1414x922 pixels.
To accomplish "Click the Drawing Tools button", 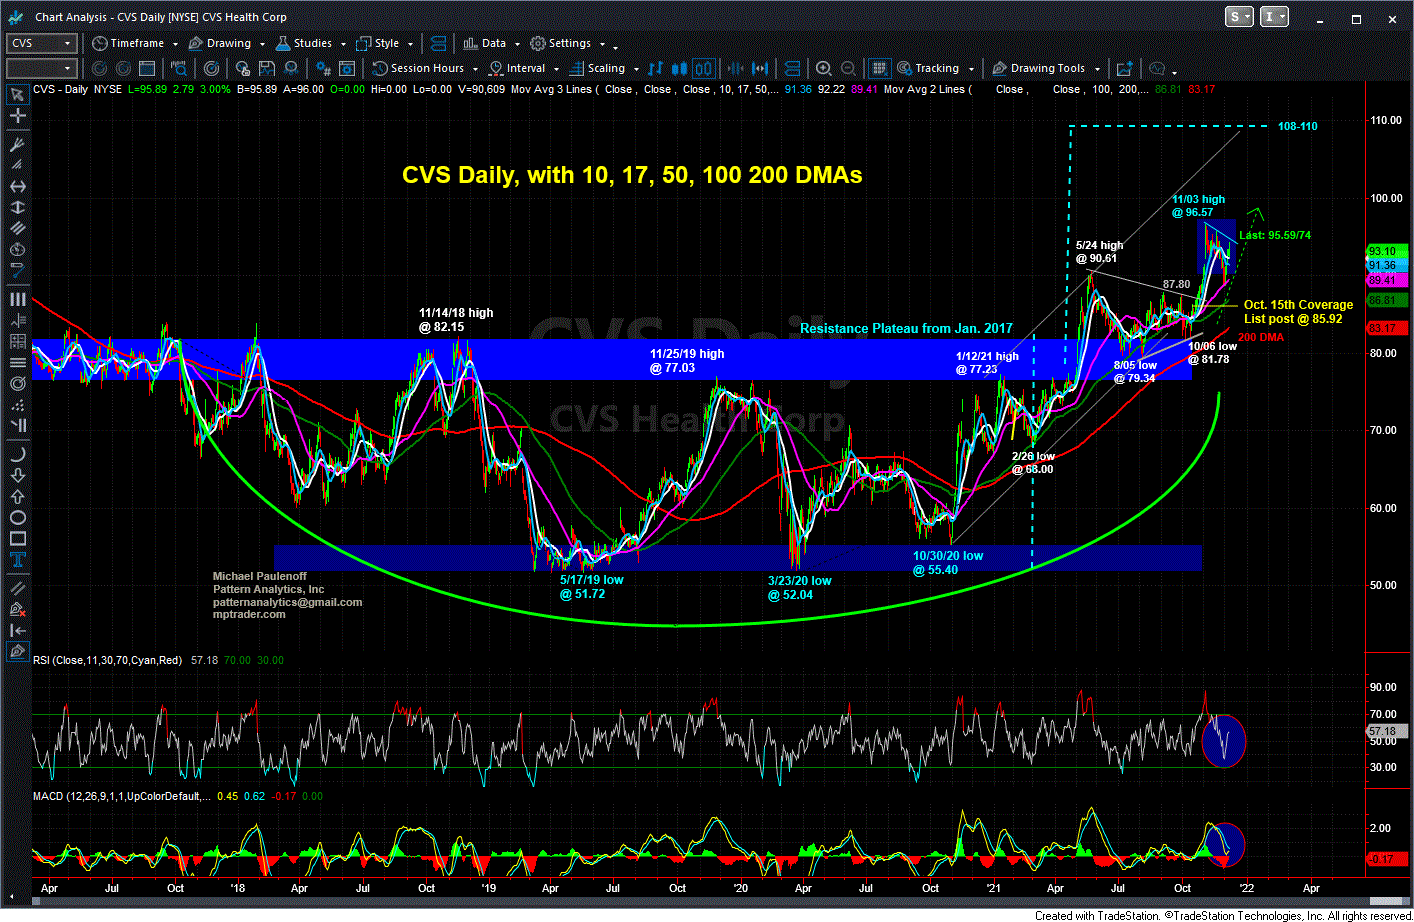I will coord(1037,68).
